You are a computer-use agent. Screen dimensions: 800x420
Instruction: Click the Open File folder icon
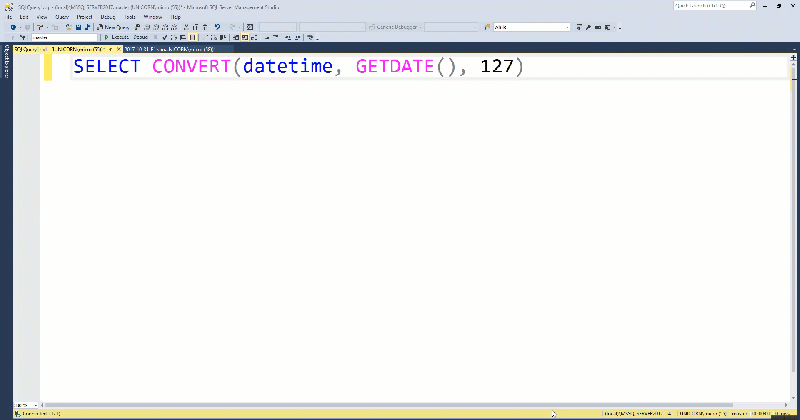pyautogui.click(x=69, y=27)
